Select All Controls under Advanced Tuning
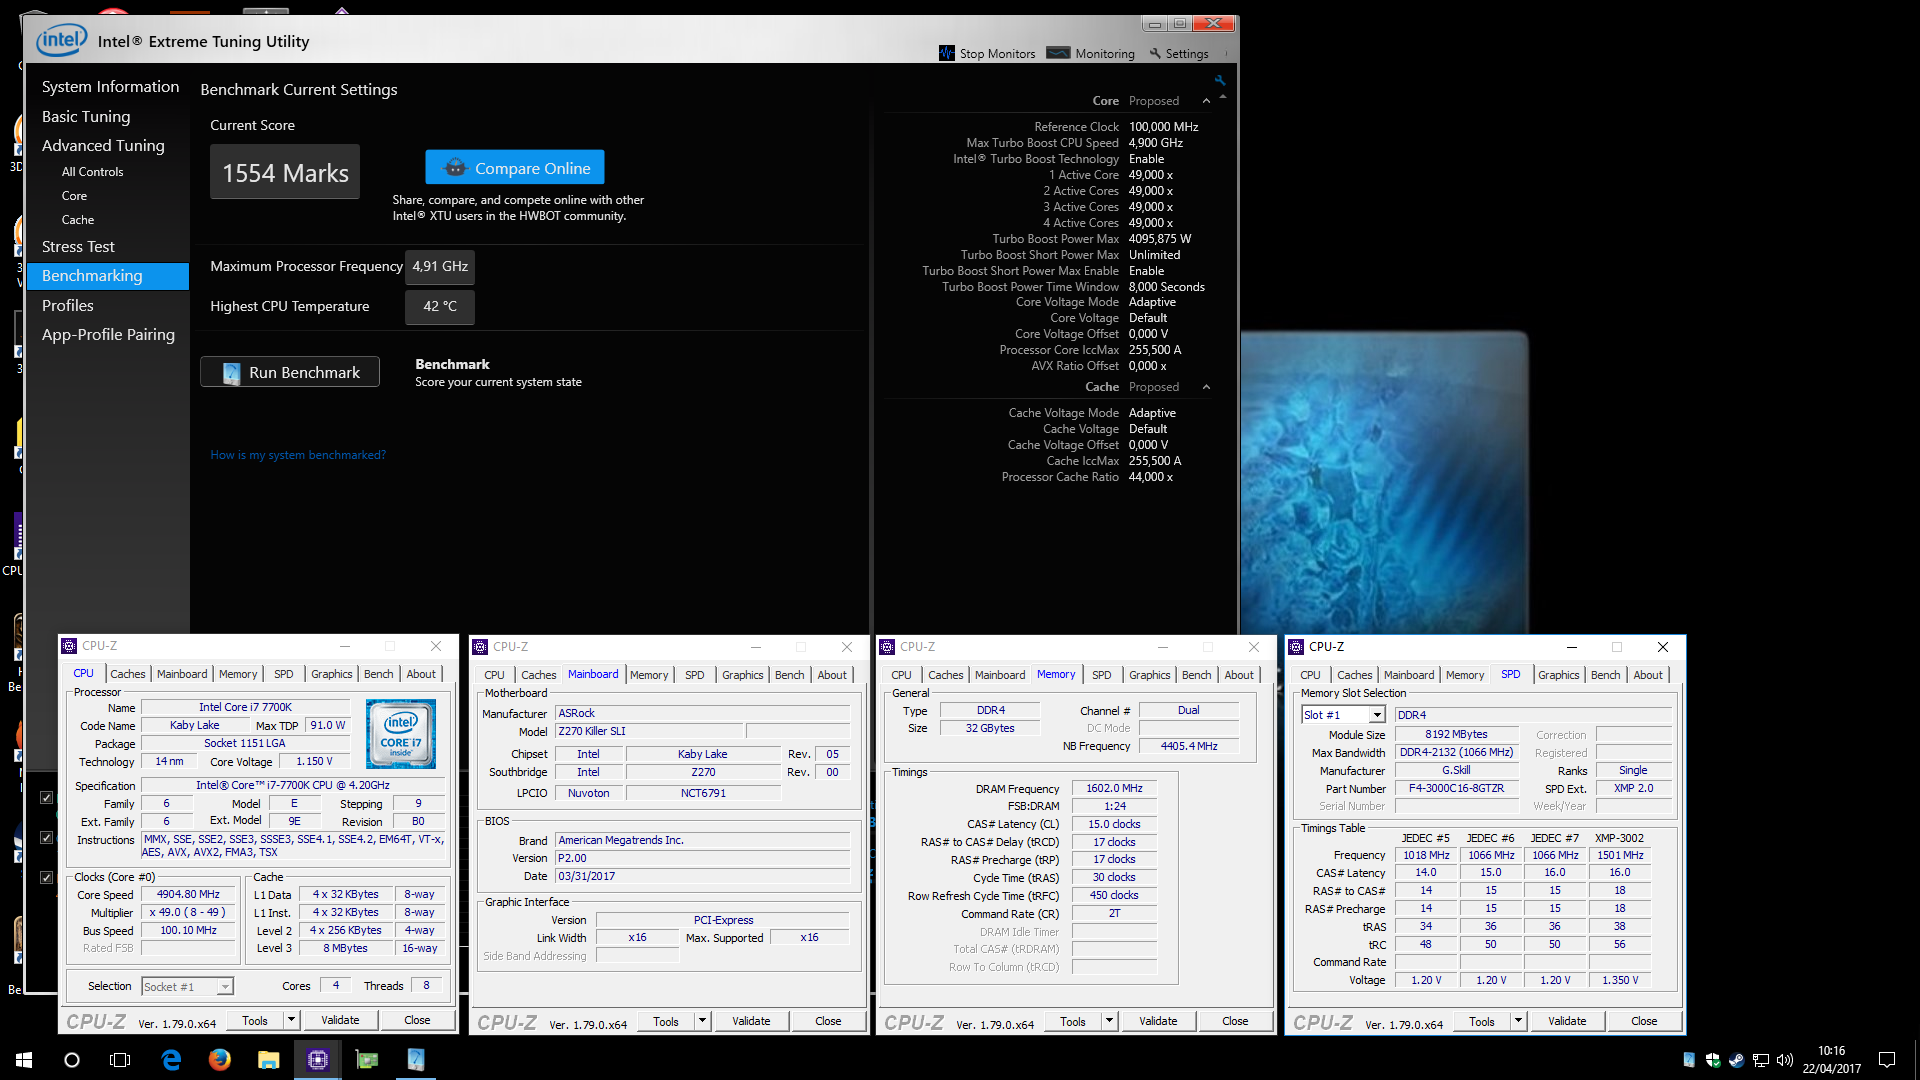 pos(93,172)
